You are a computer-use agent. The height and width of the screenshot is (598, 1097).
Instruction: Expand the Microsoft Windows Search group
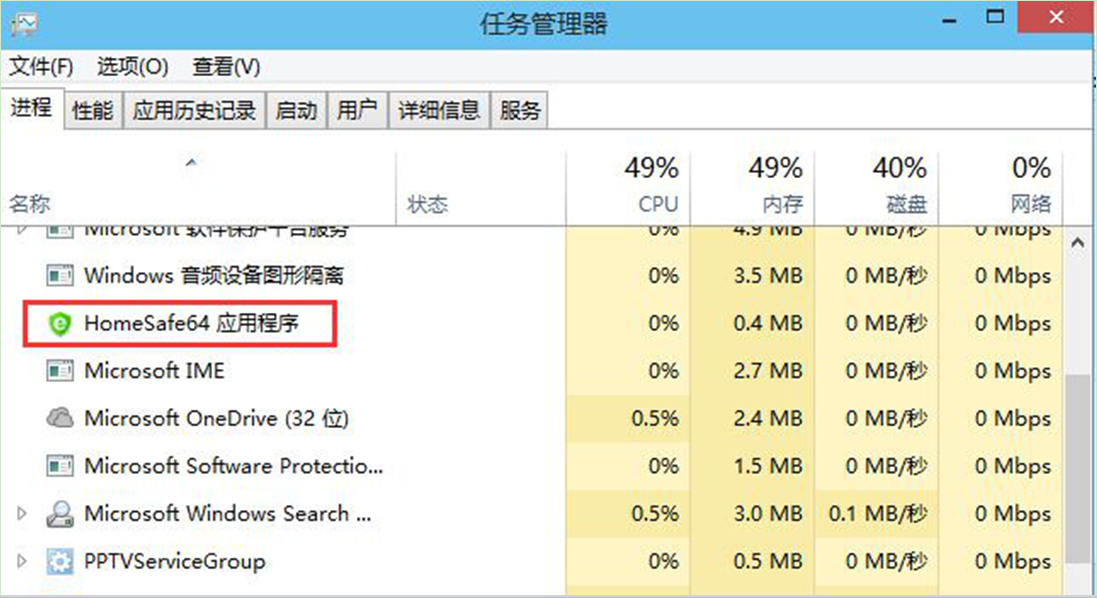coord(22,513)
